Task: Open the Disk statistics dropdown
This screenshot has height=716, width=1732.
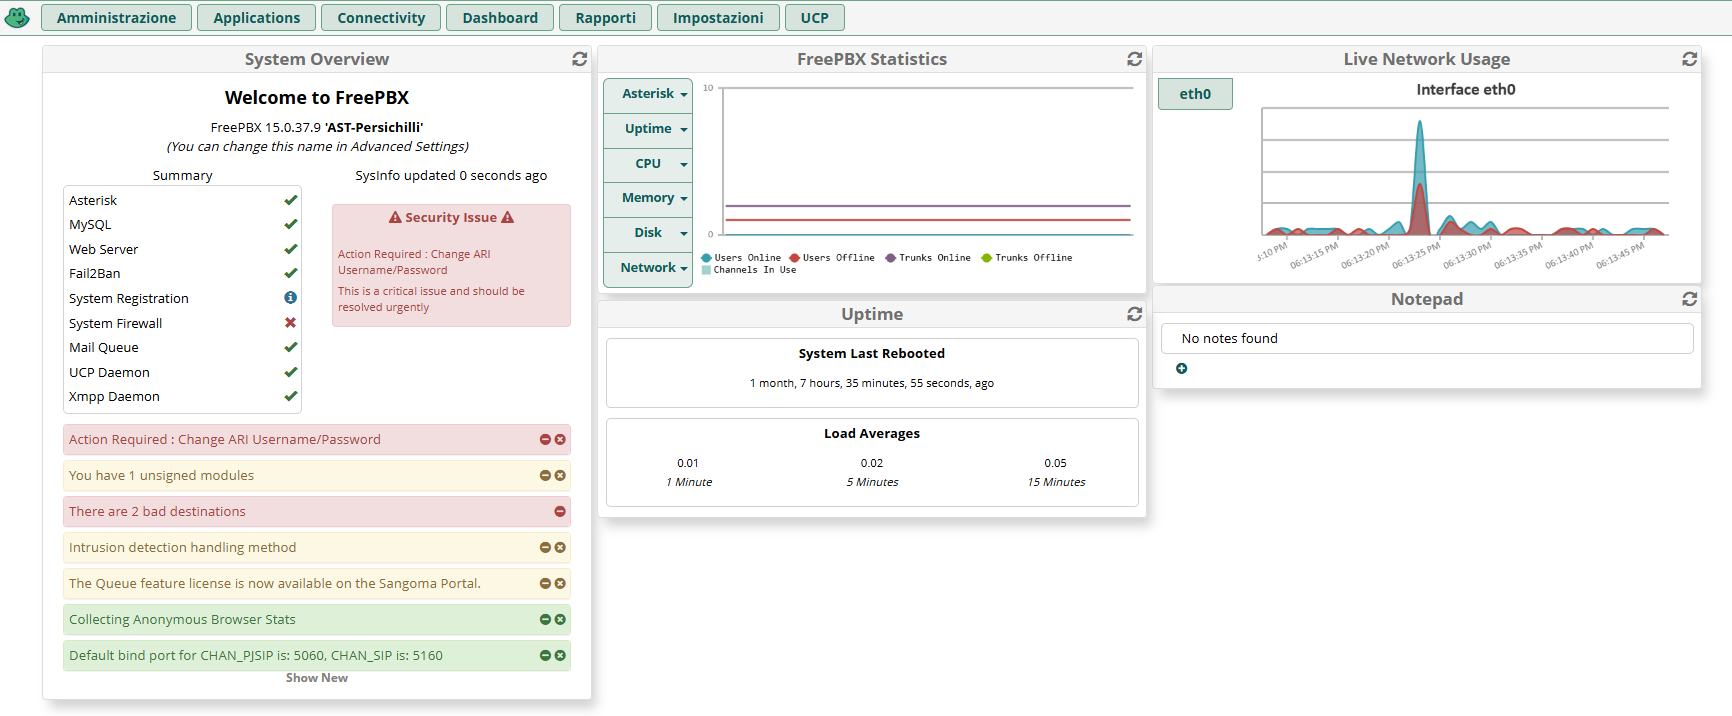Action: coord(648,233)
